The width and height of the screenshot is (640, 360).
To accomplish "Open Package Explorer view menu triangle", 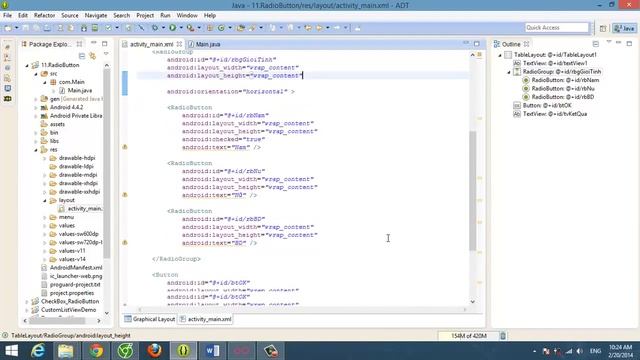I will (106, 54).
